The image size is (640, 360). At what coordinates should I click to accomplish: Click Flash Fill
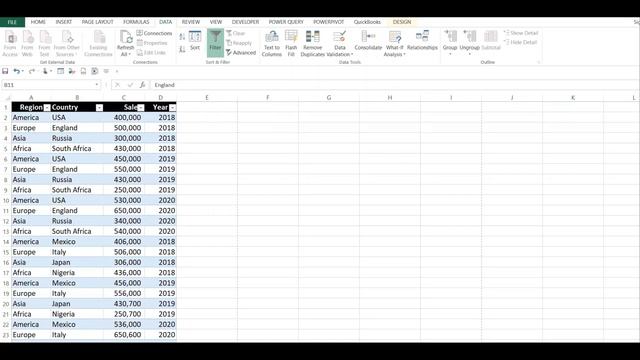click(291, 43)
